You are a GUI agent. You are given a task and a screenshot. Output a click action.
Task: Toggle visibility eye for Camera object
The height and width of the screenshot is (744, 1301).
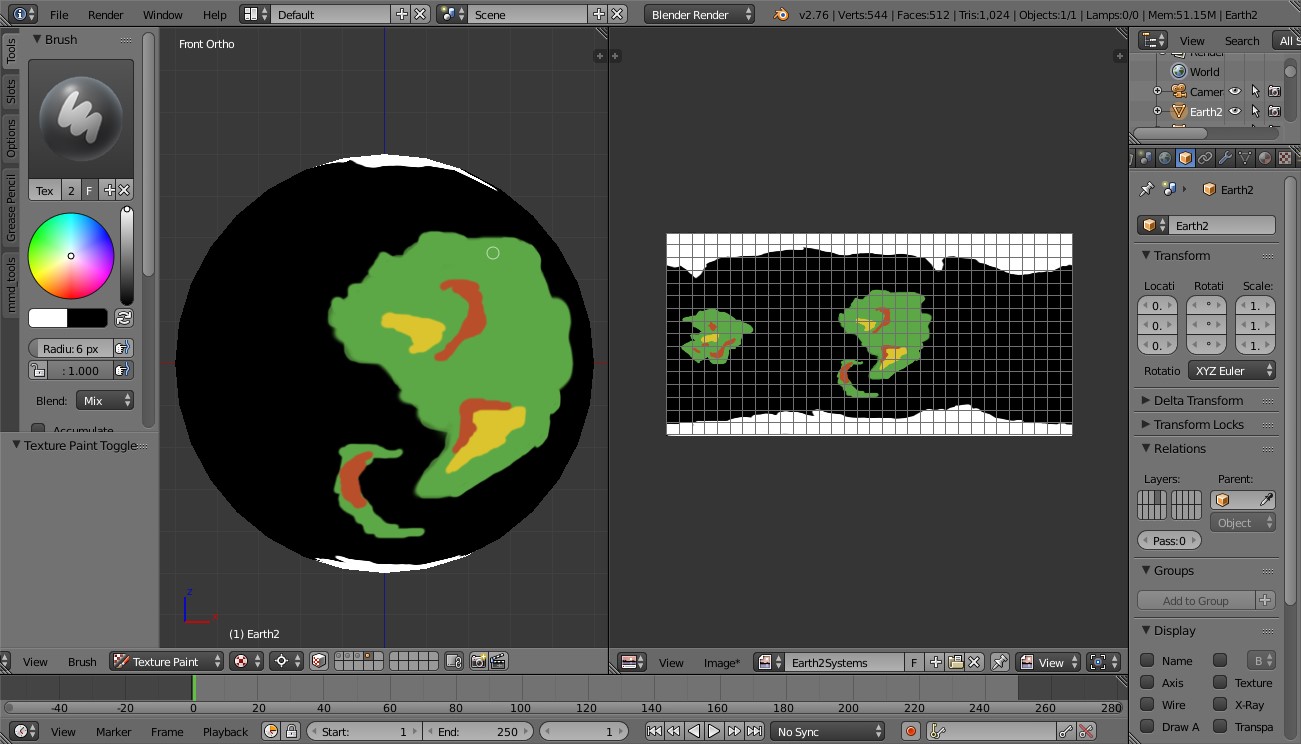click(1235, 91)
